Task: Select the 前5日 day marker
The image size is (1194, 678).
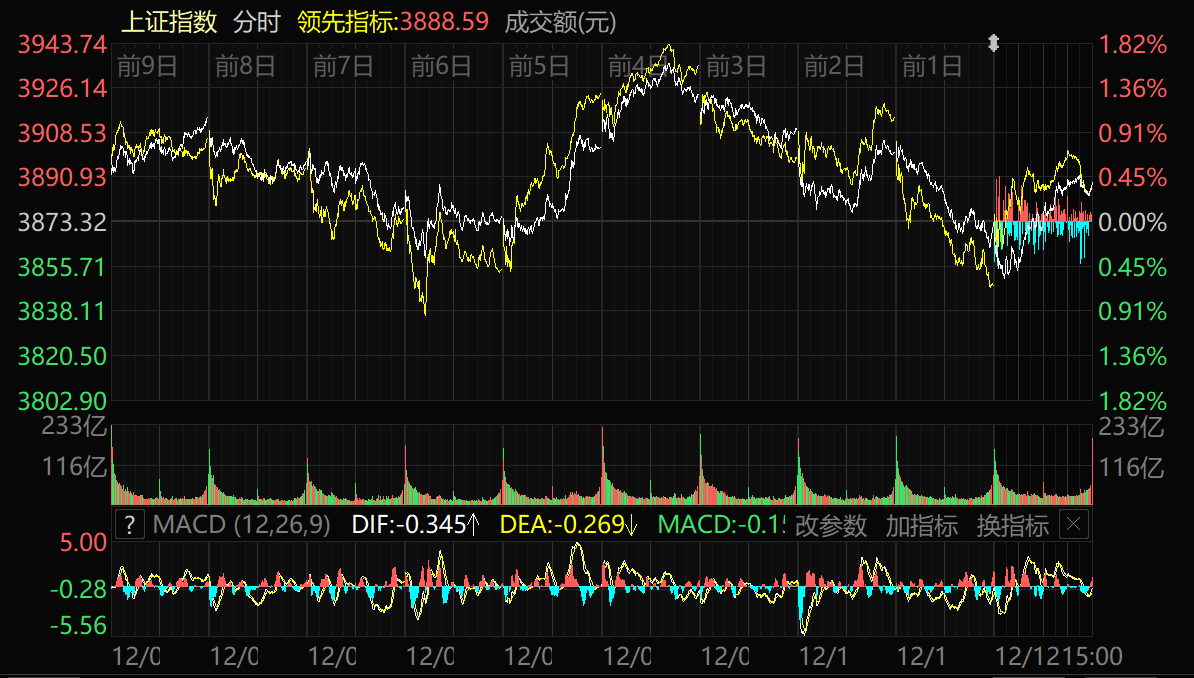Action: 539,67
